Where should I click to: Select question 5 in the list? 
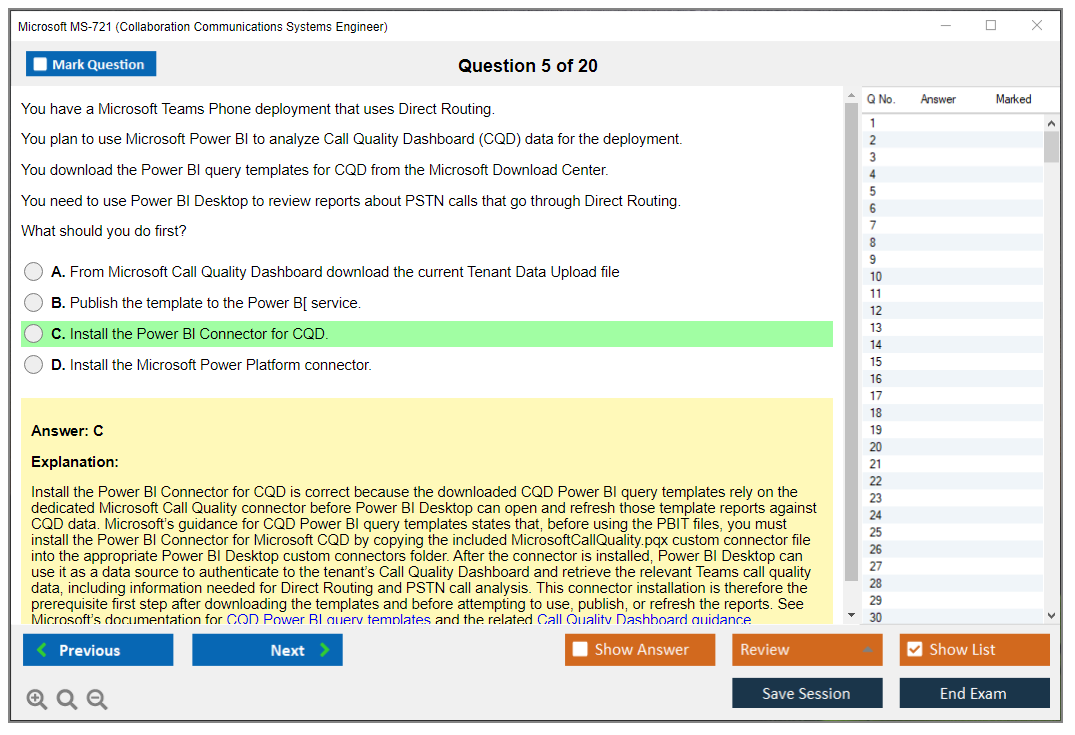coord(953,191)
